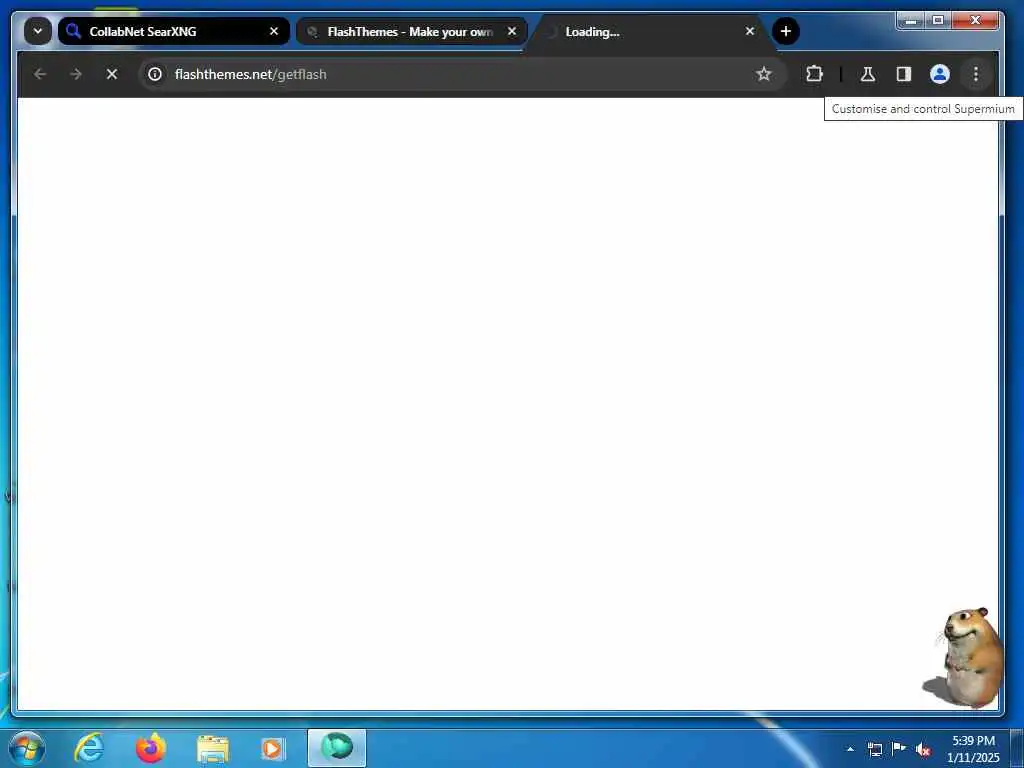The height and width of the screenshot is (768, 1024).
Task: Open the clock showing 5:39 PM
Action: [973, 749]
